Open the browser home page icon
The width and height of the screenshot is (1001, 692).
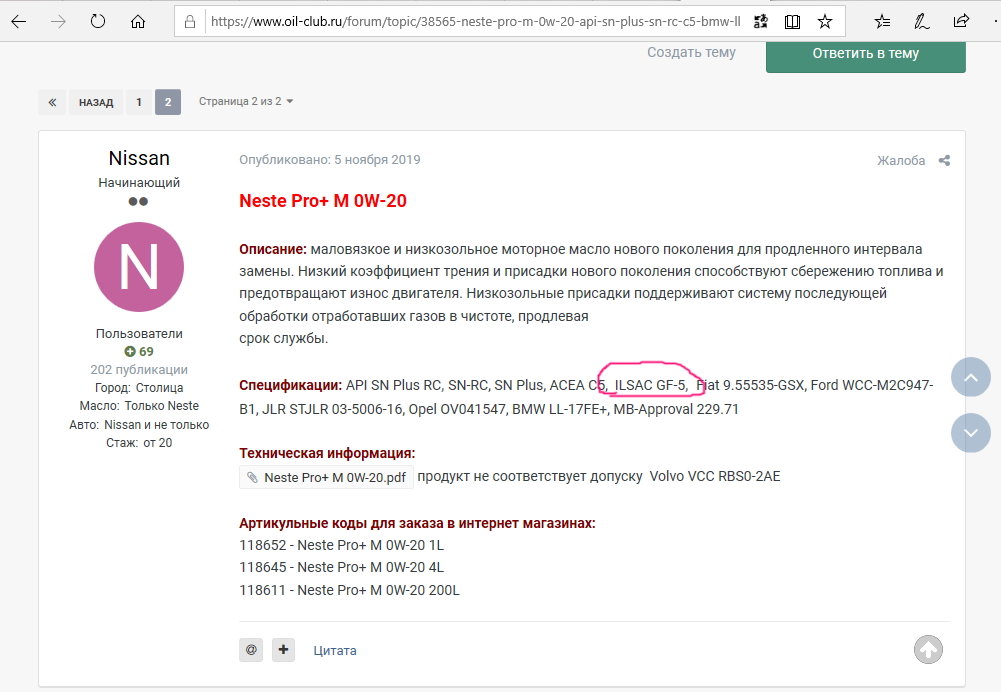(x=138, y=22)
